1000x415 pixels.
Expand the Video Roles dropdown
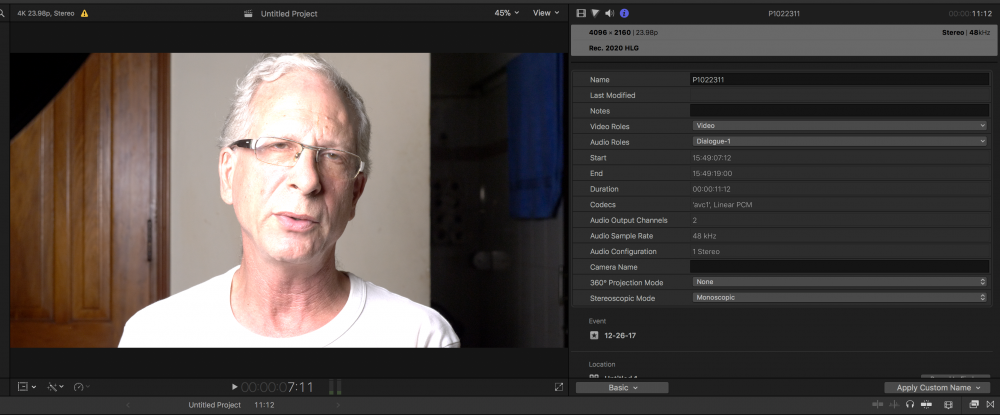[x=839, y=126]
